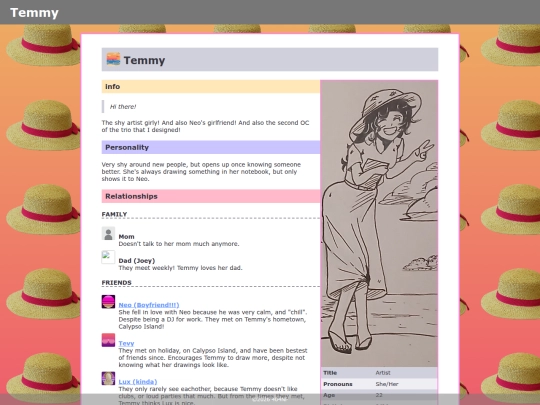This screenshot has width=540, height=405.
Task: Click the 'Mom' relationship name
Action: tap(126, 237)
